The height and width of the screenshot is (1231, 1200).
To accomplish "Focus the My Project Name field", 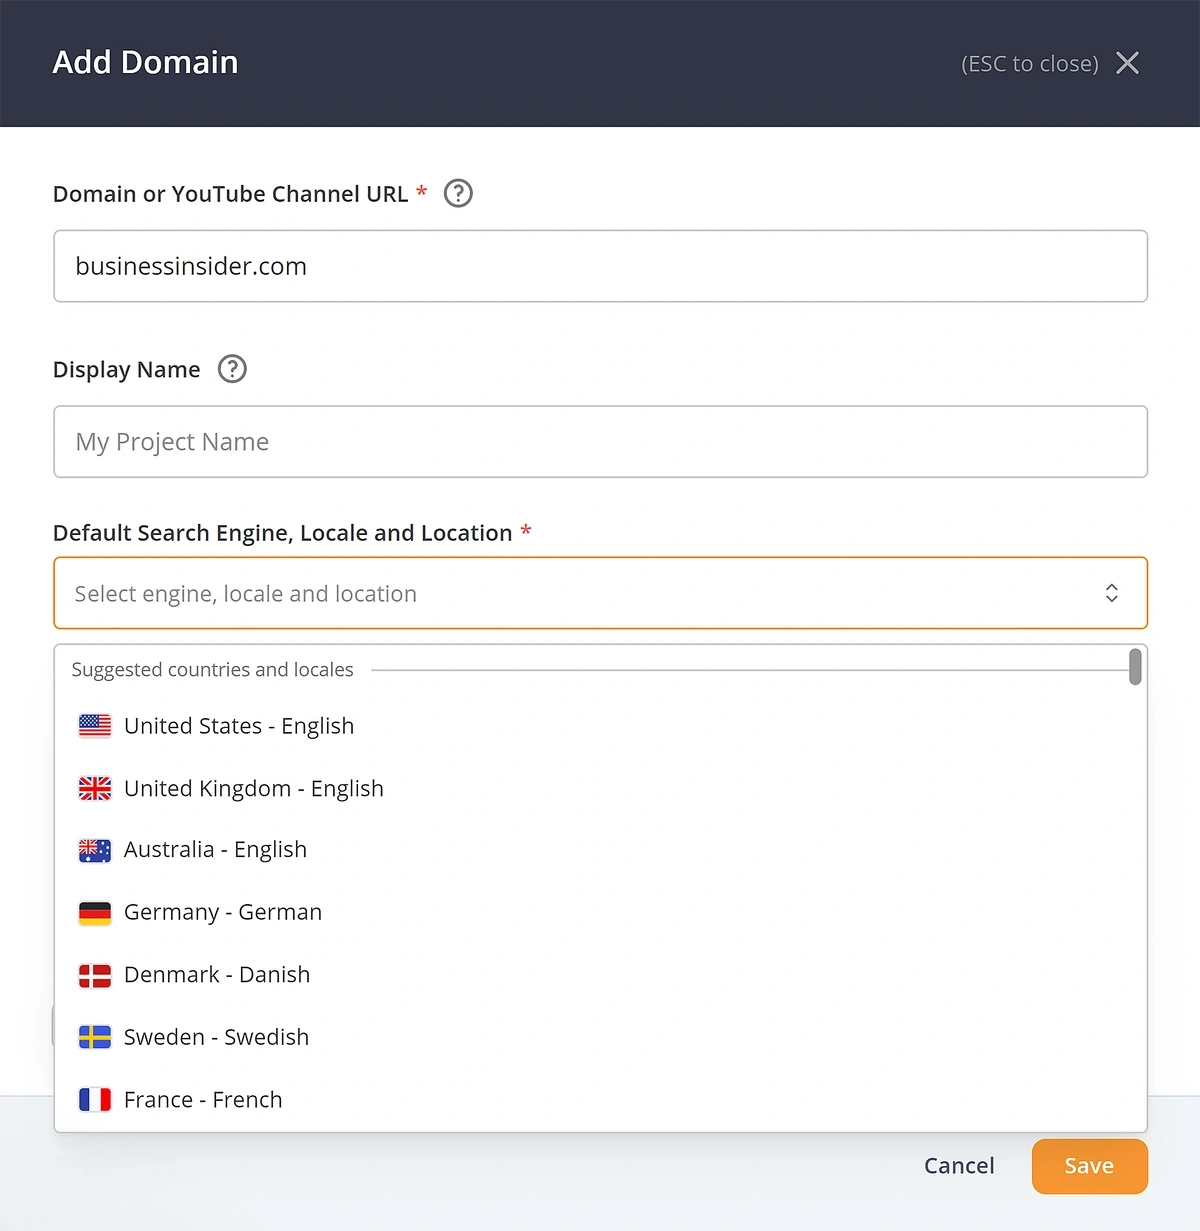I will (600, 441).
